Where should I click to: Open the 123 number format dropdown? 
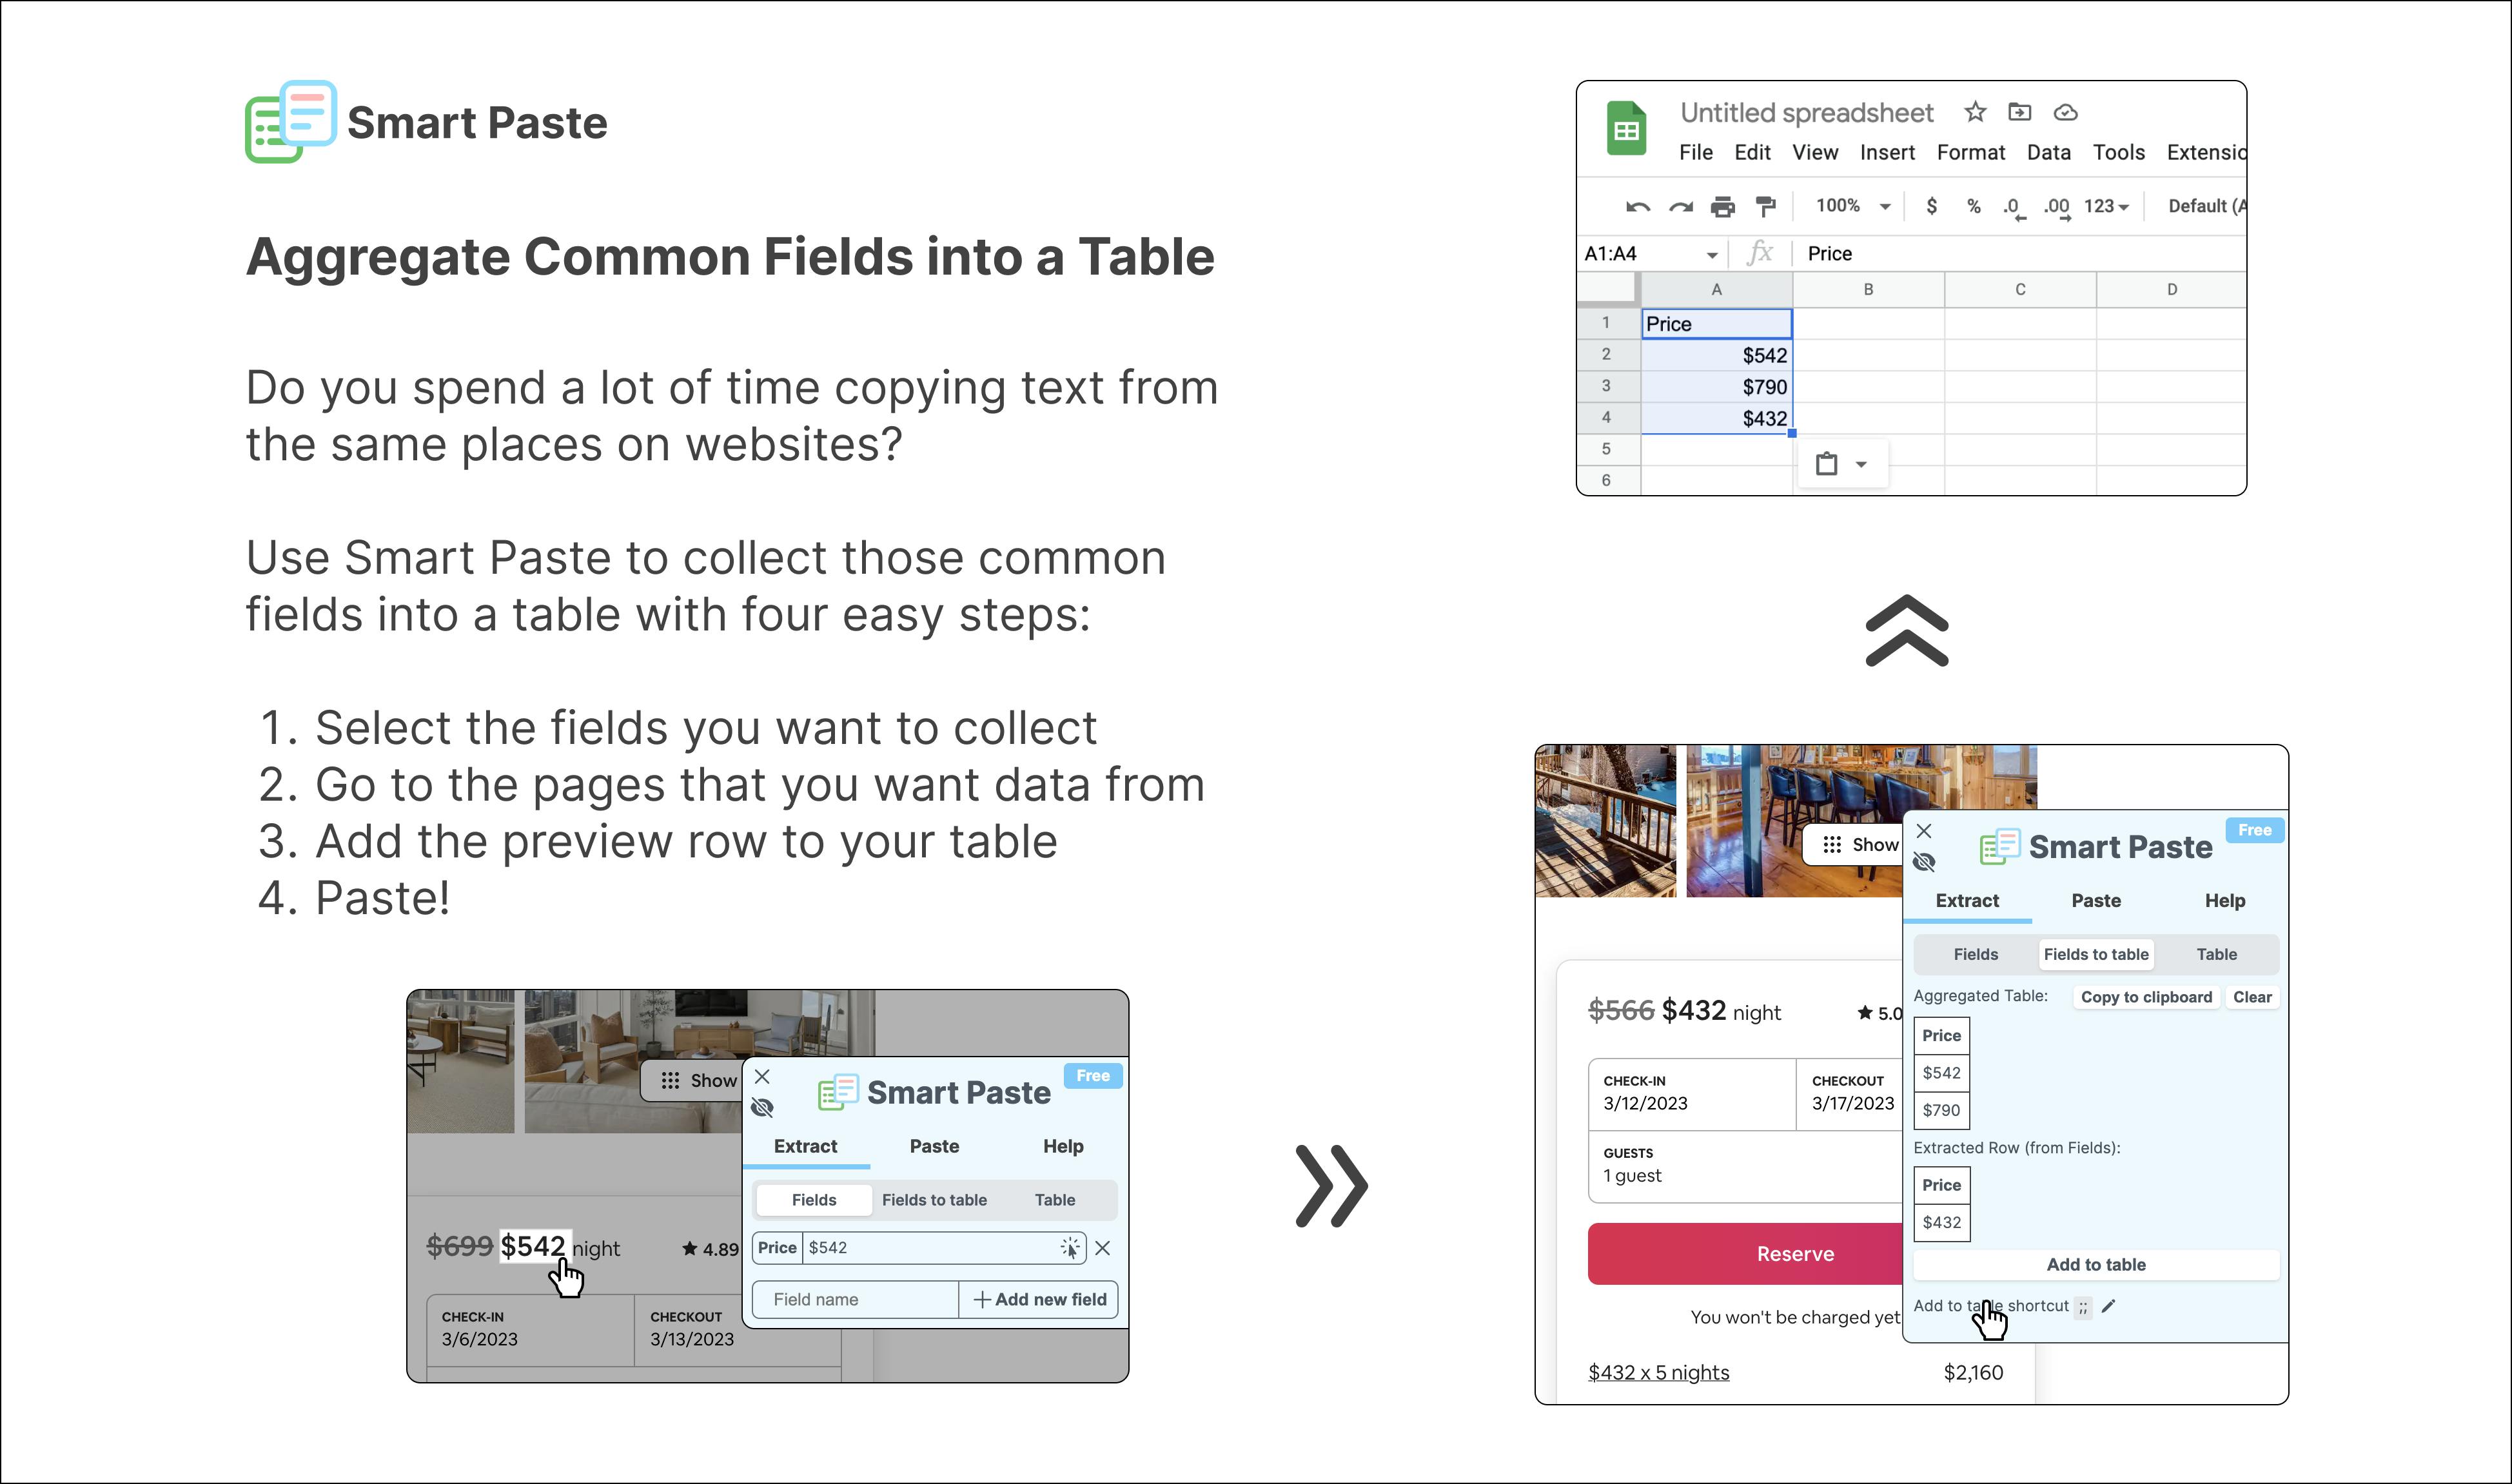(2107, 206)
